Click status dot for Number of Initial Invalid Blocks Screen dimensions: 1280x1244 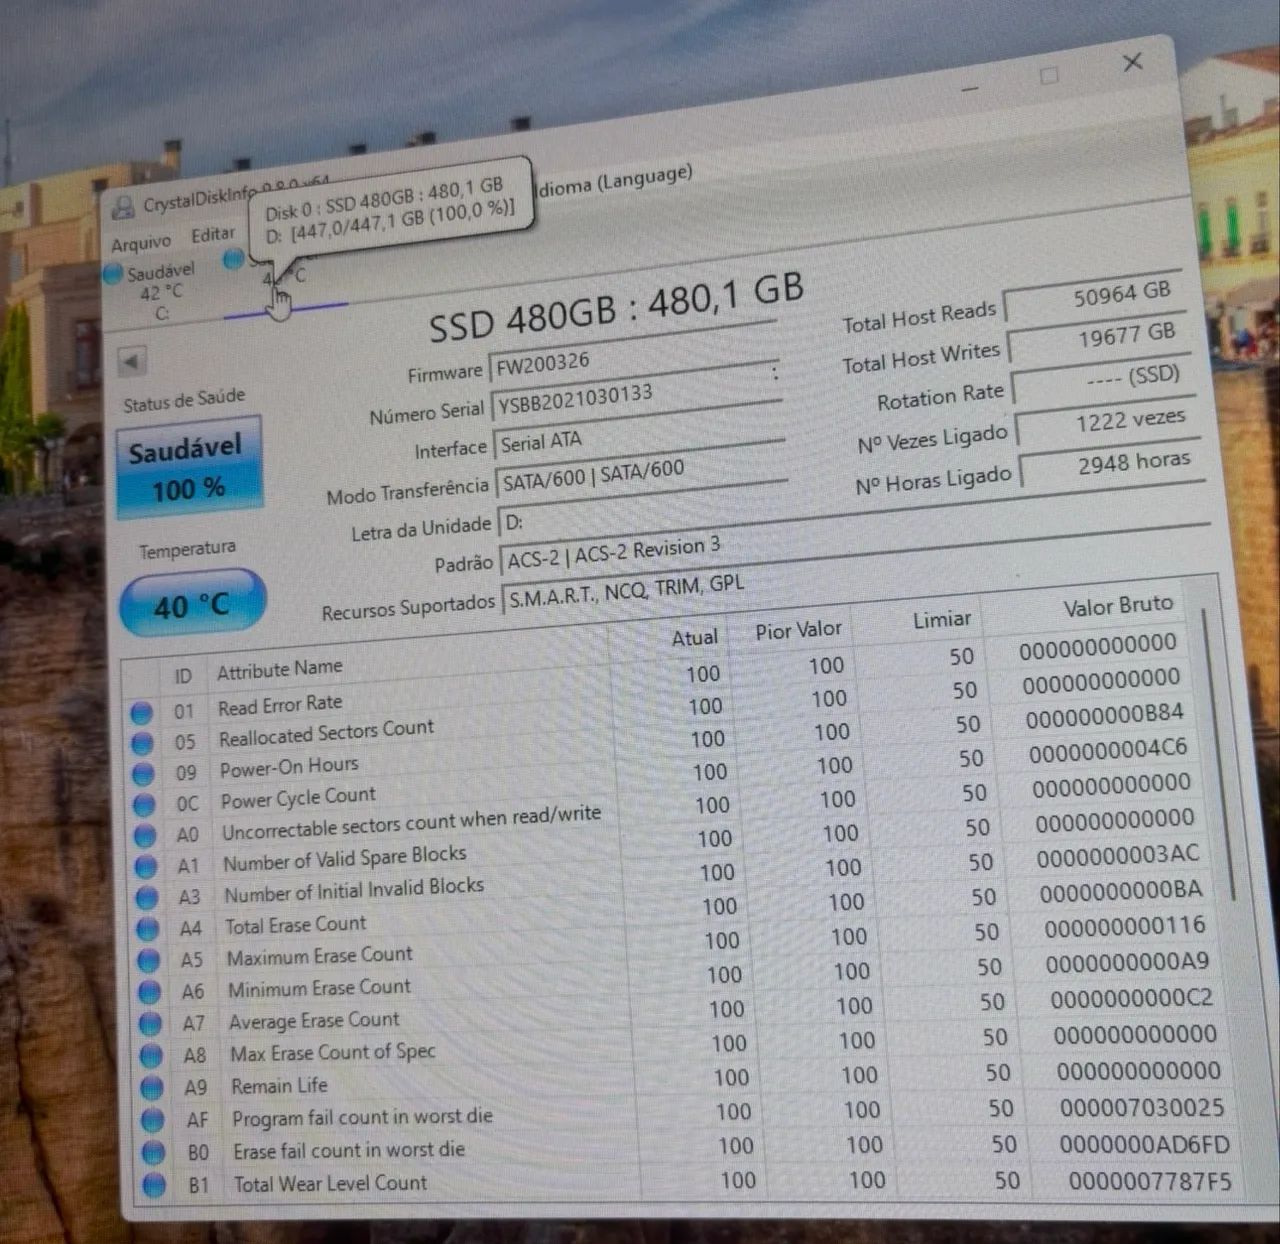tap(147, 897)
